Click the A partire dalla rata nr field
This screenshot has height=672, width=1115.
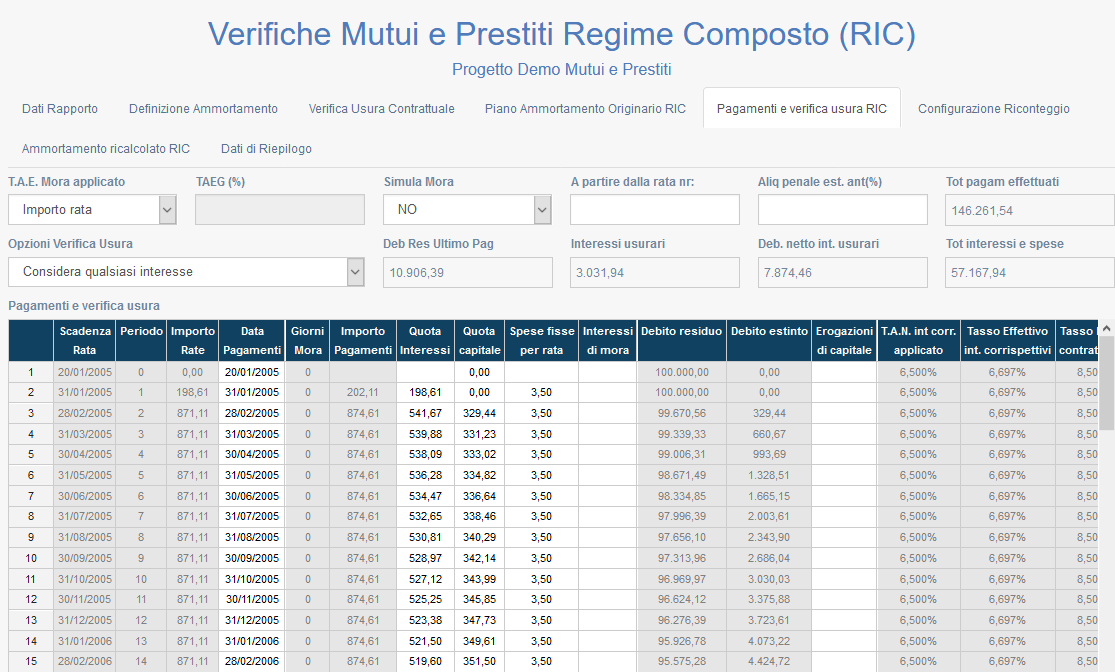(655, 210)
